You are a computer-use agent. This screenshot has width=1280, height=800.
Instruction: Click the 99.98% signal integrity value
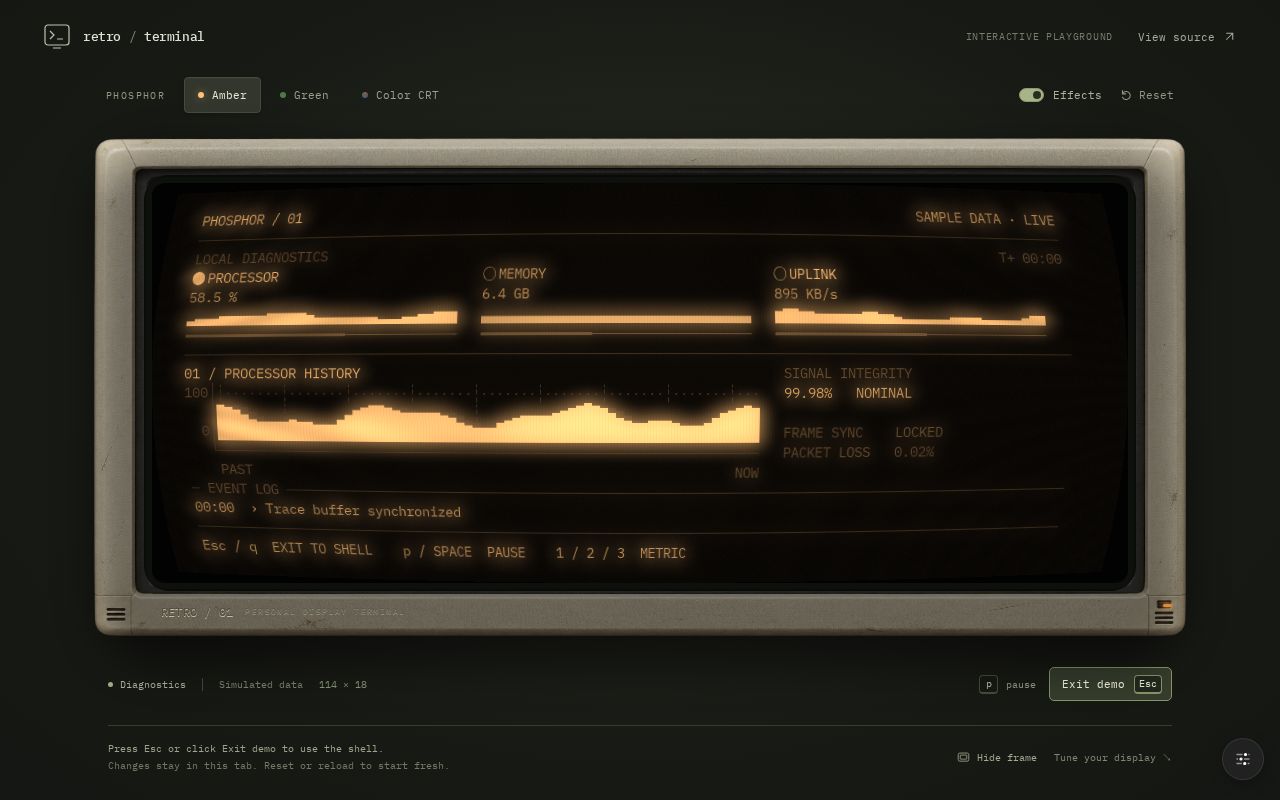pyautogui.click(x=808, y=393)
